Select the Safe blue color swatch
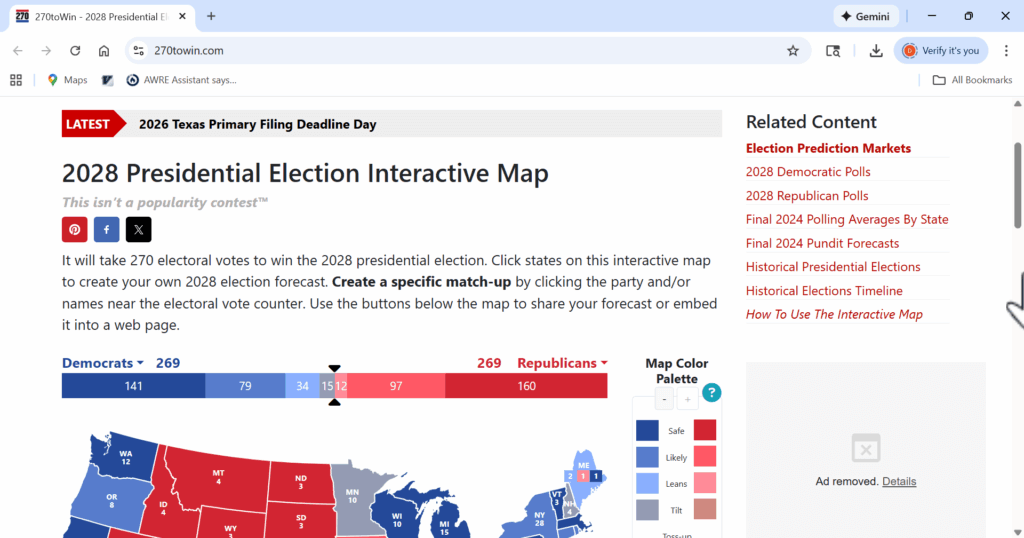The width and height of the screenshot is (1024, 538). pos(647,431)
